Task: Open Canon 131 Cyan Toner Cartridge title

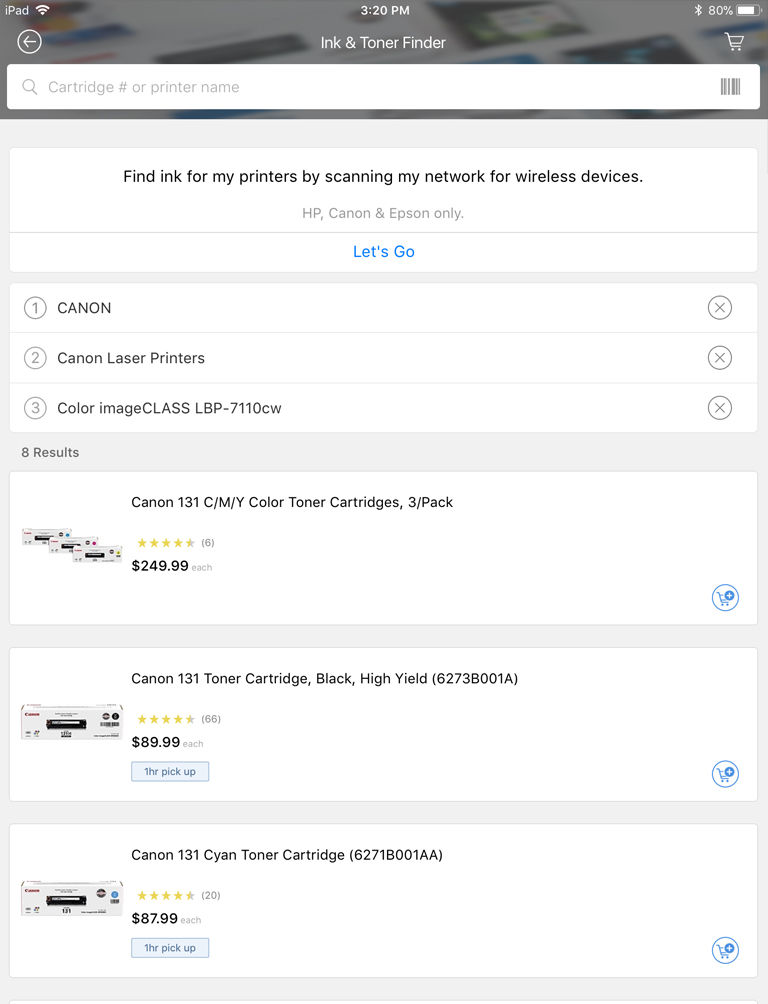Action: 287,855
